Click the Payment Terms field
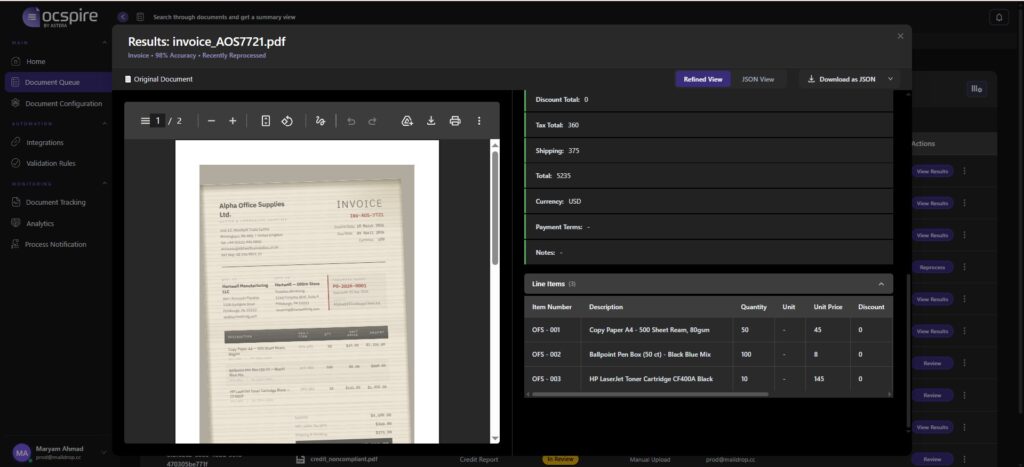 coord(709,227)
